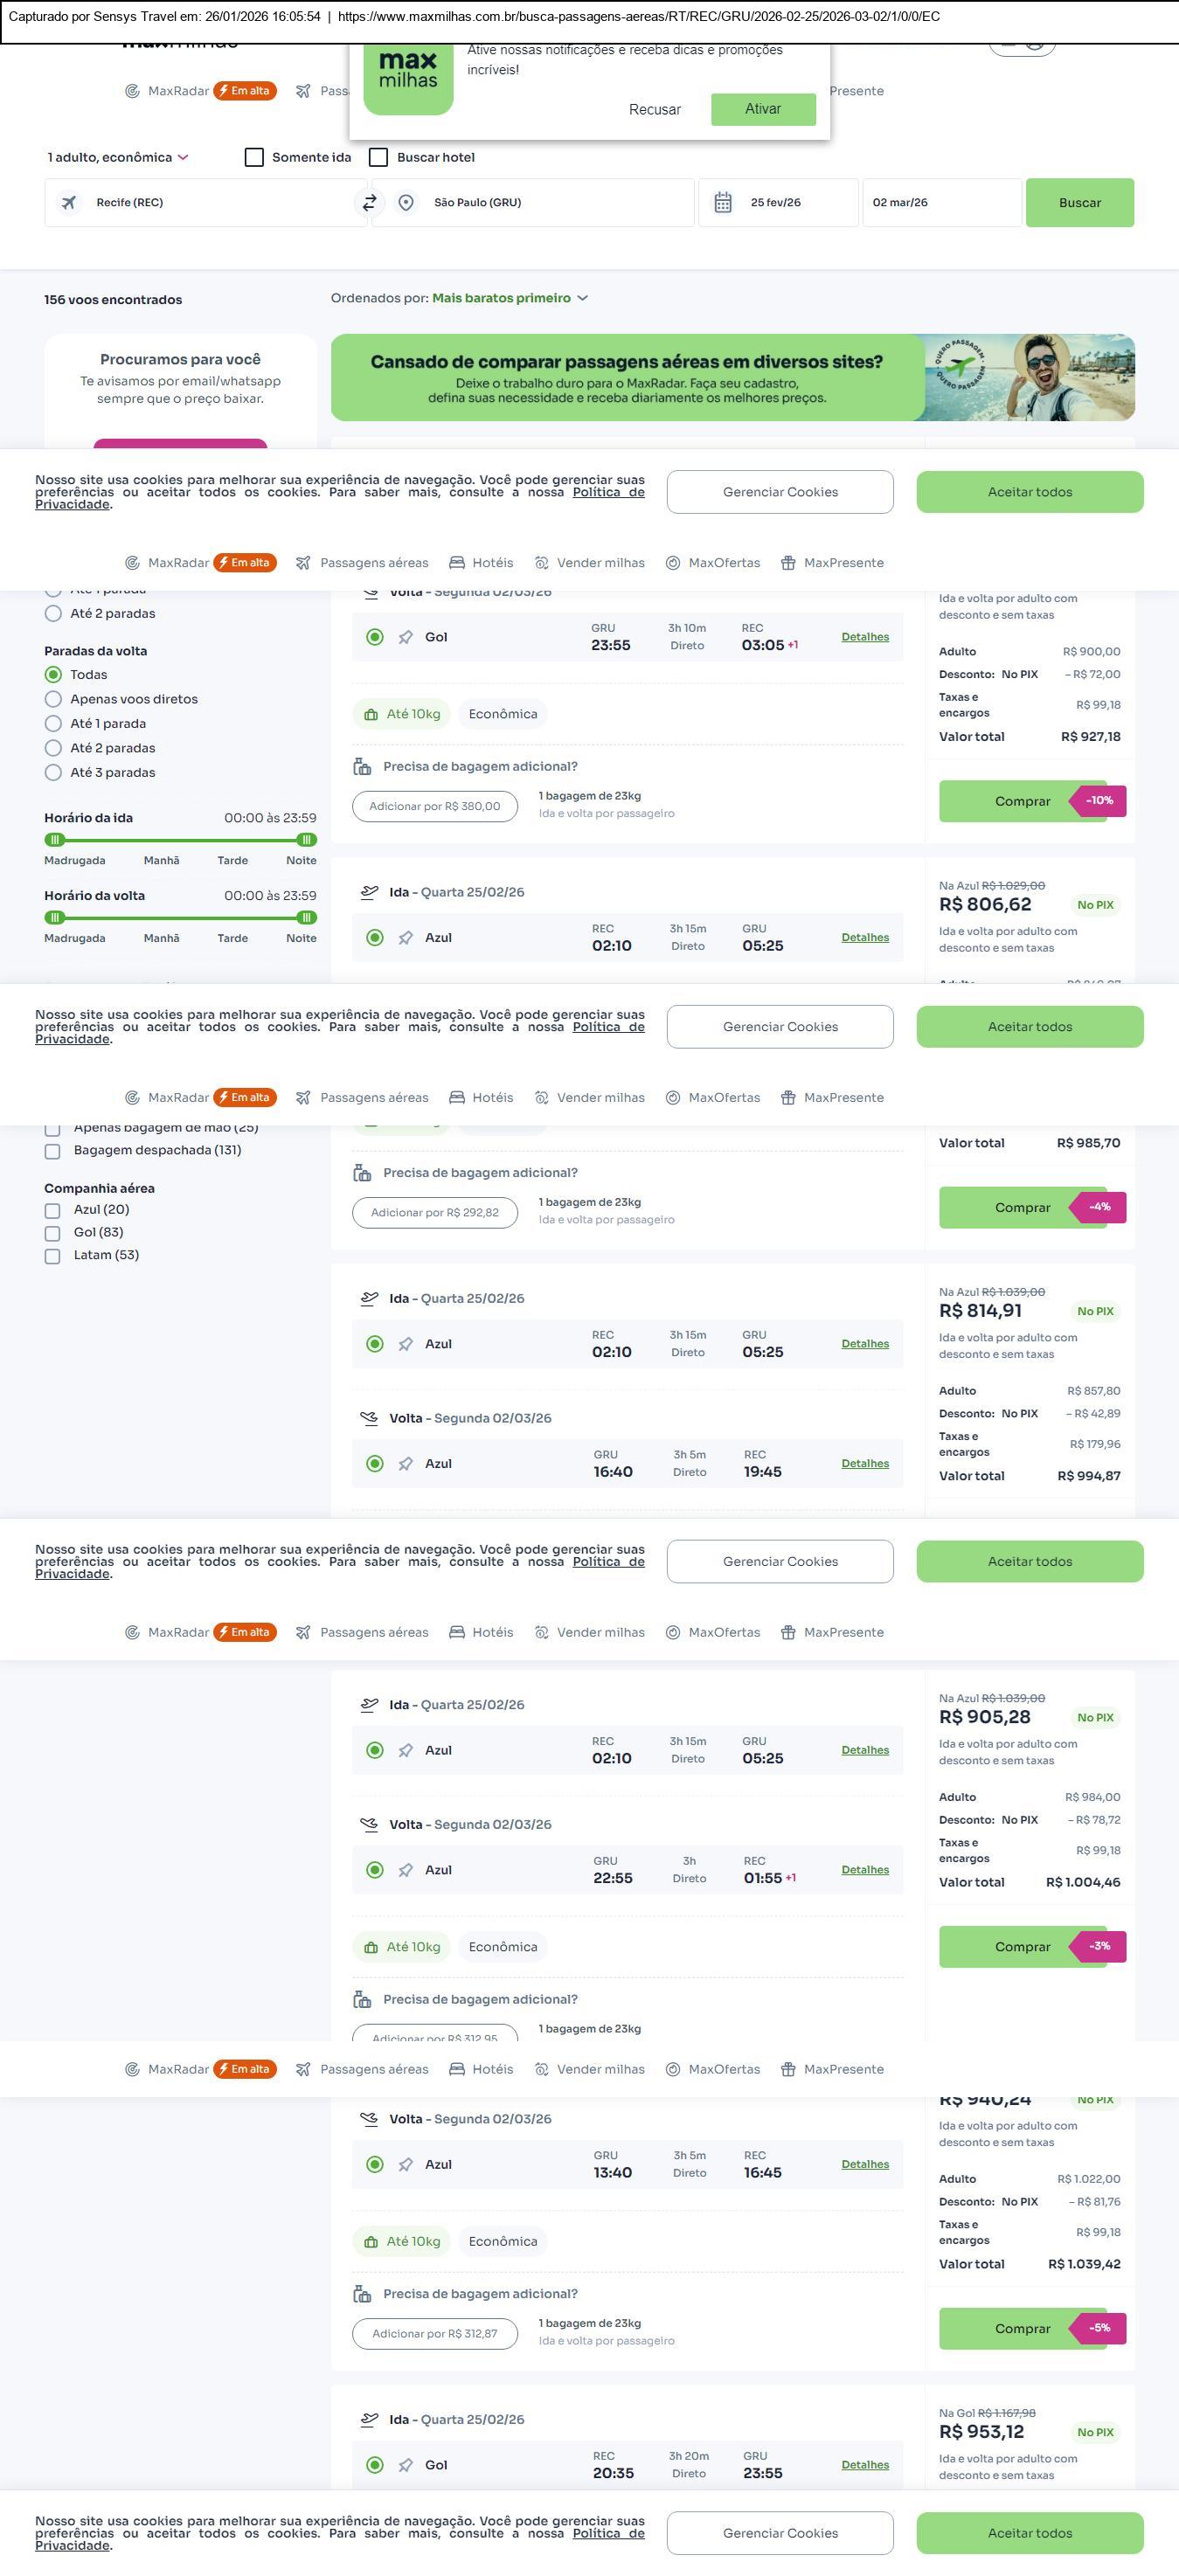This screenshot has width=1179, height=2576.
Task: Tick the 'Somente ida' checkbox
Action: [x=254, y=158]
